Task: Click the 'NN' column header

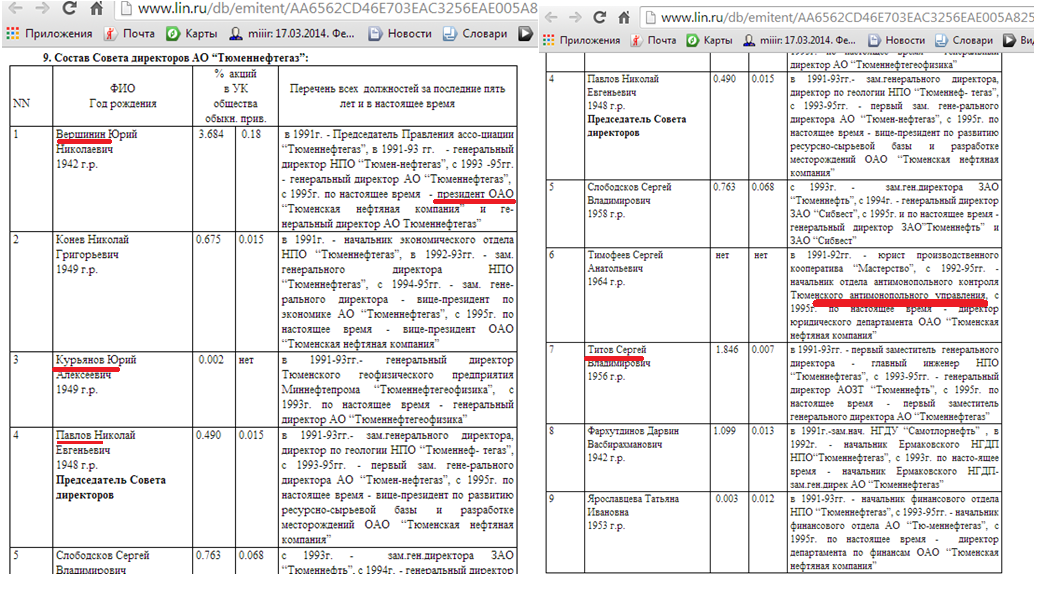Action: [x=22, y=103]
